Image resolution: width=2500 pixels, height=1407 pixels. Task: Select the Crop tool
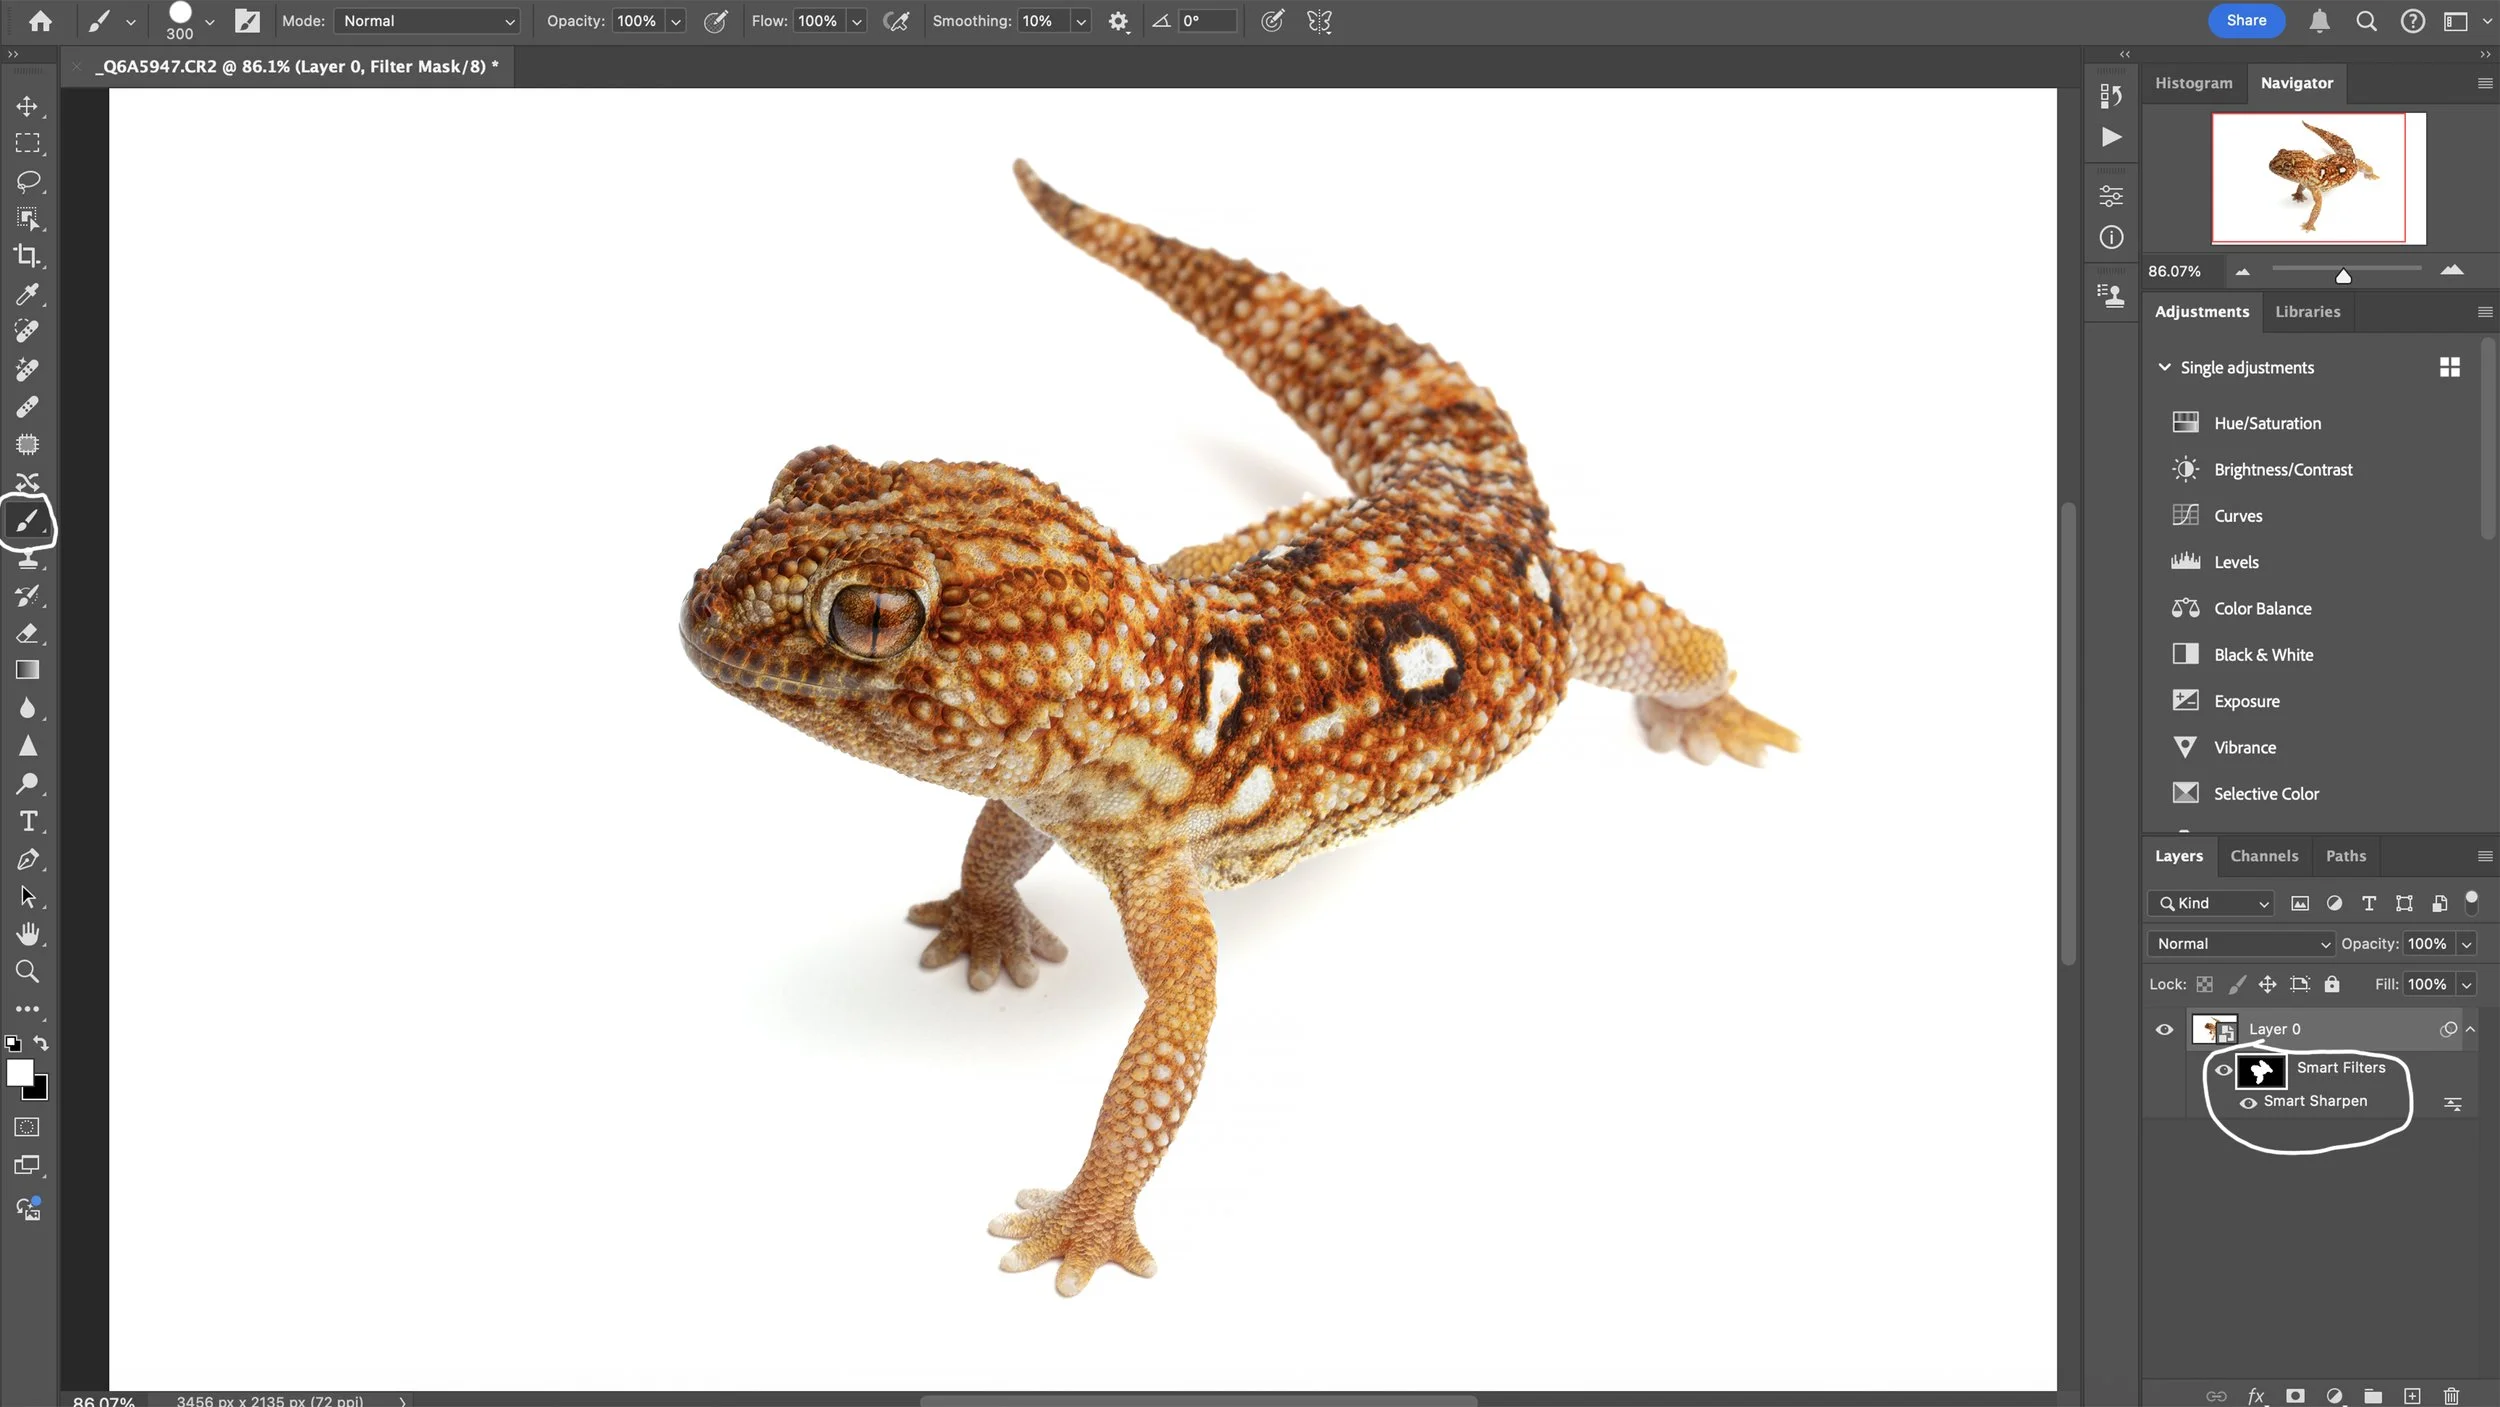(27, 256)
